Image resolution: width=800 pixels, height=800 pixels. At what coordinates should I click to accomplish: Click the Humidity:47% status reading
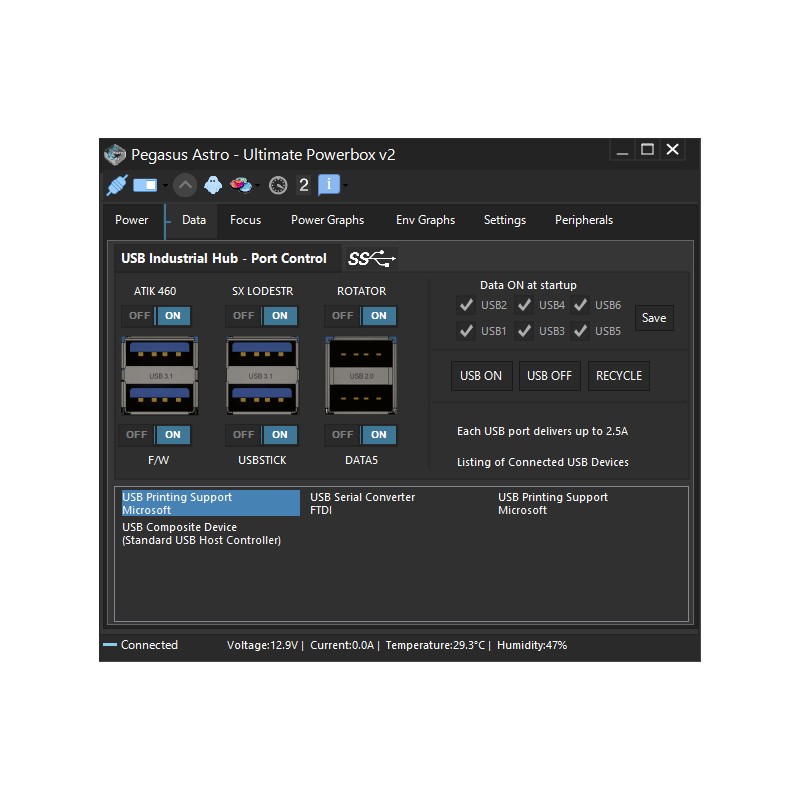click(x=532, y=645)
